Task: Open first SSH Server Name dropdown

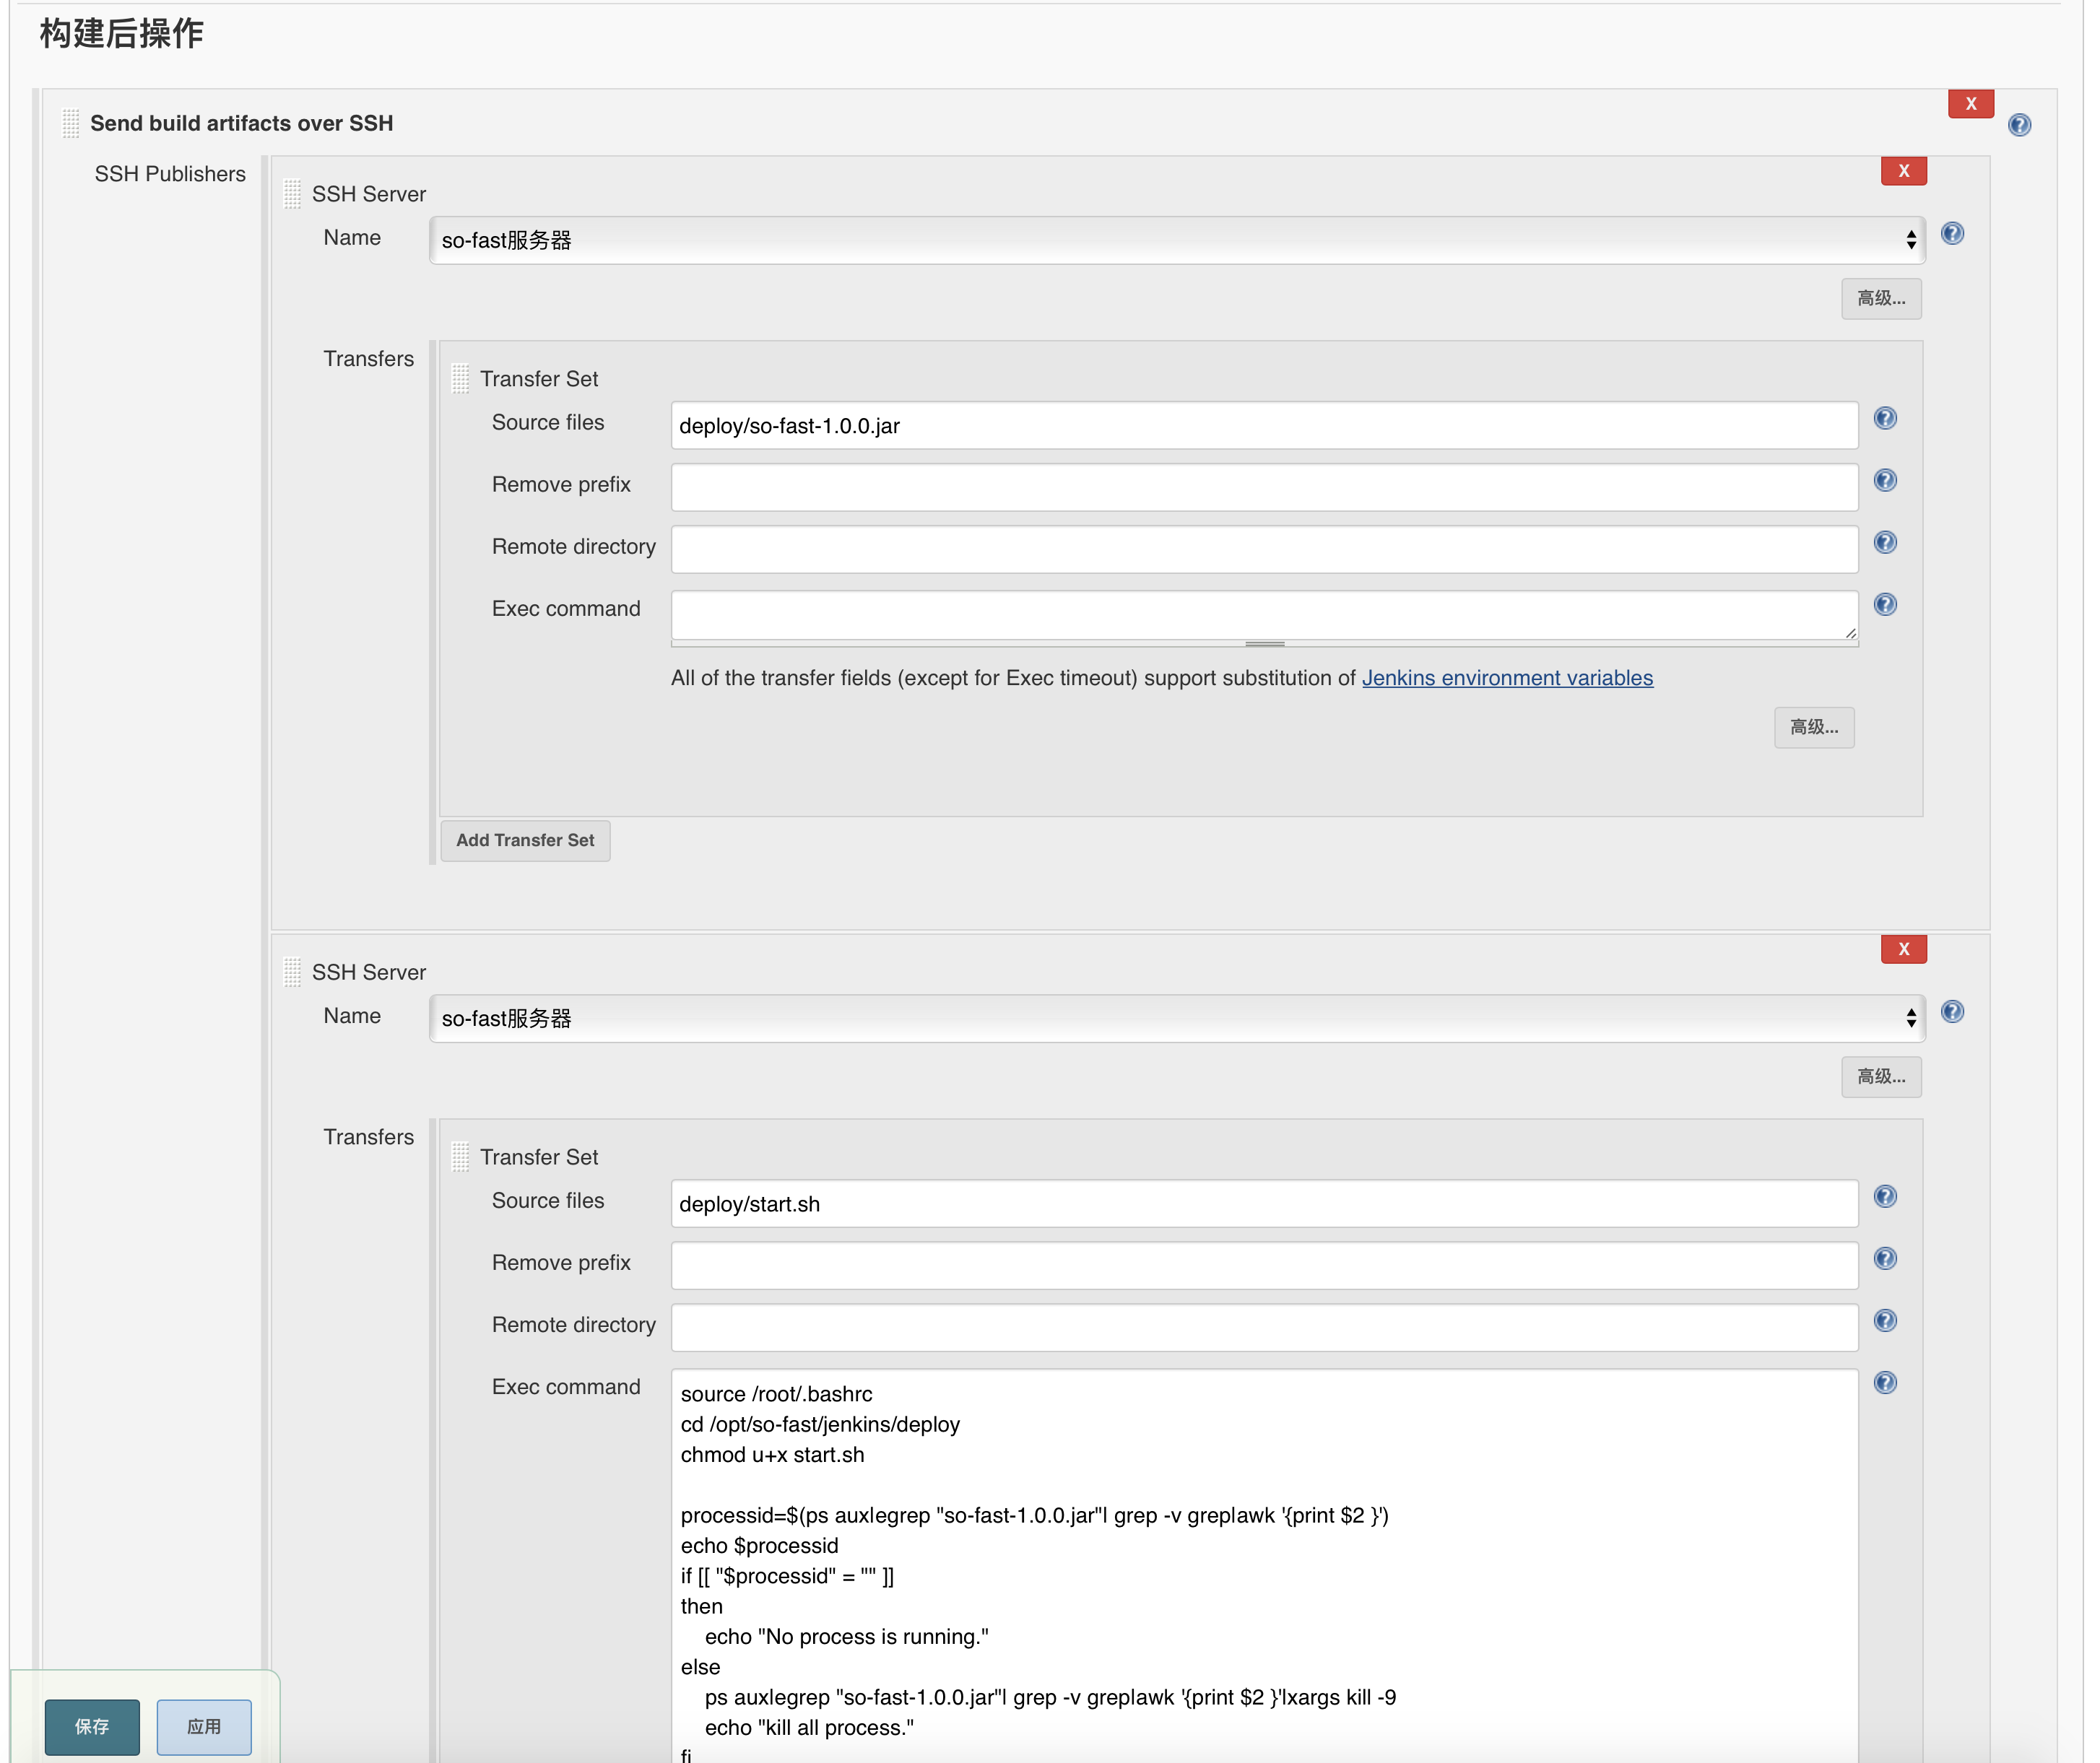Action: pos(1176,241)
